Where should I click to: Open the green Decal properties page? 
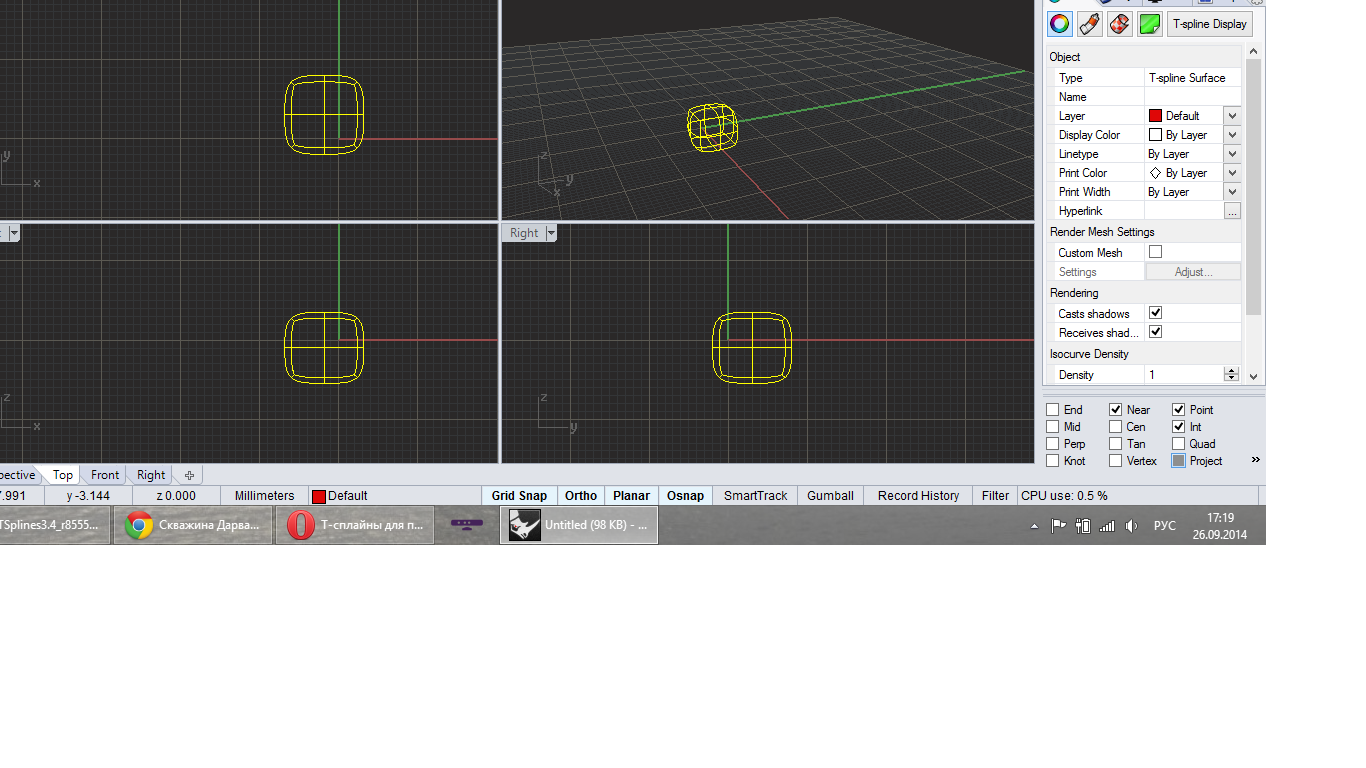pyautogui.click(x=1150, y=24)
